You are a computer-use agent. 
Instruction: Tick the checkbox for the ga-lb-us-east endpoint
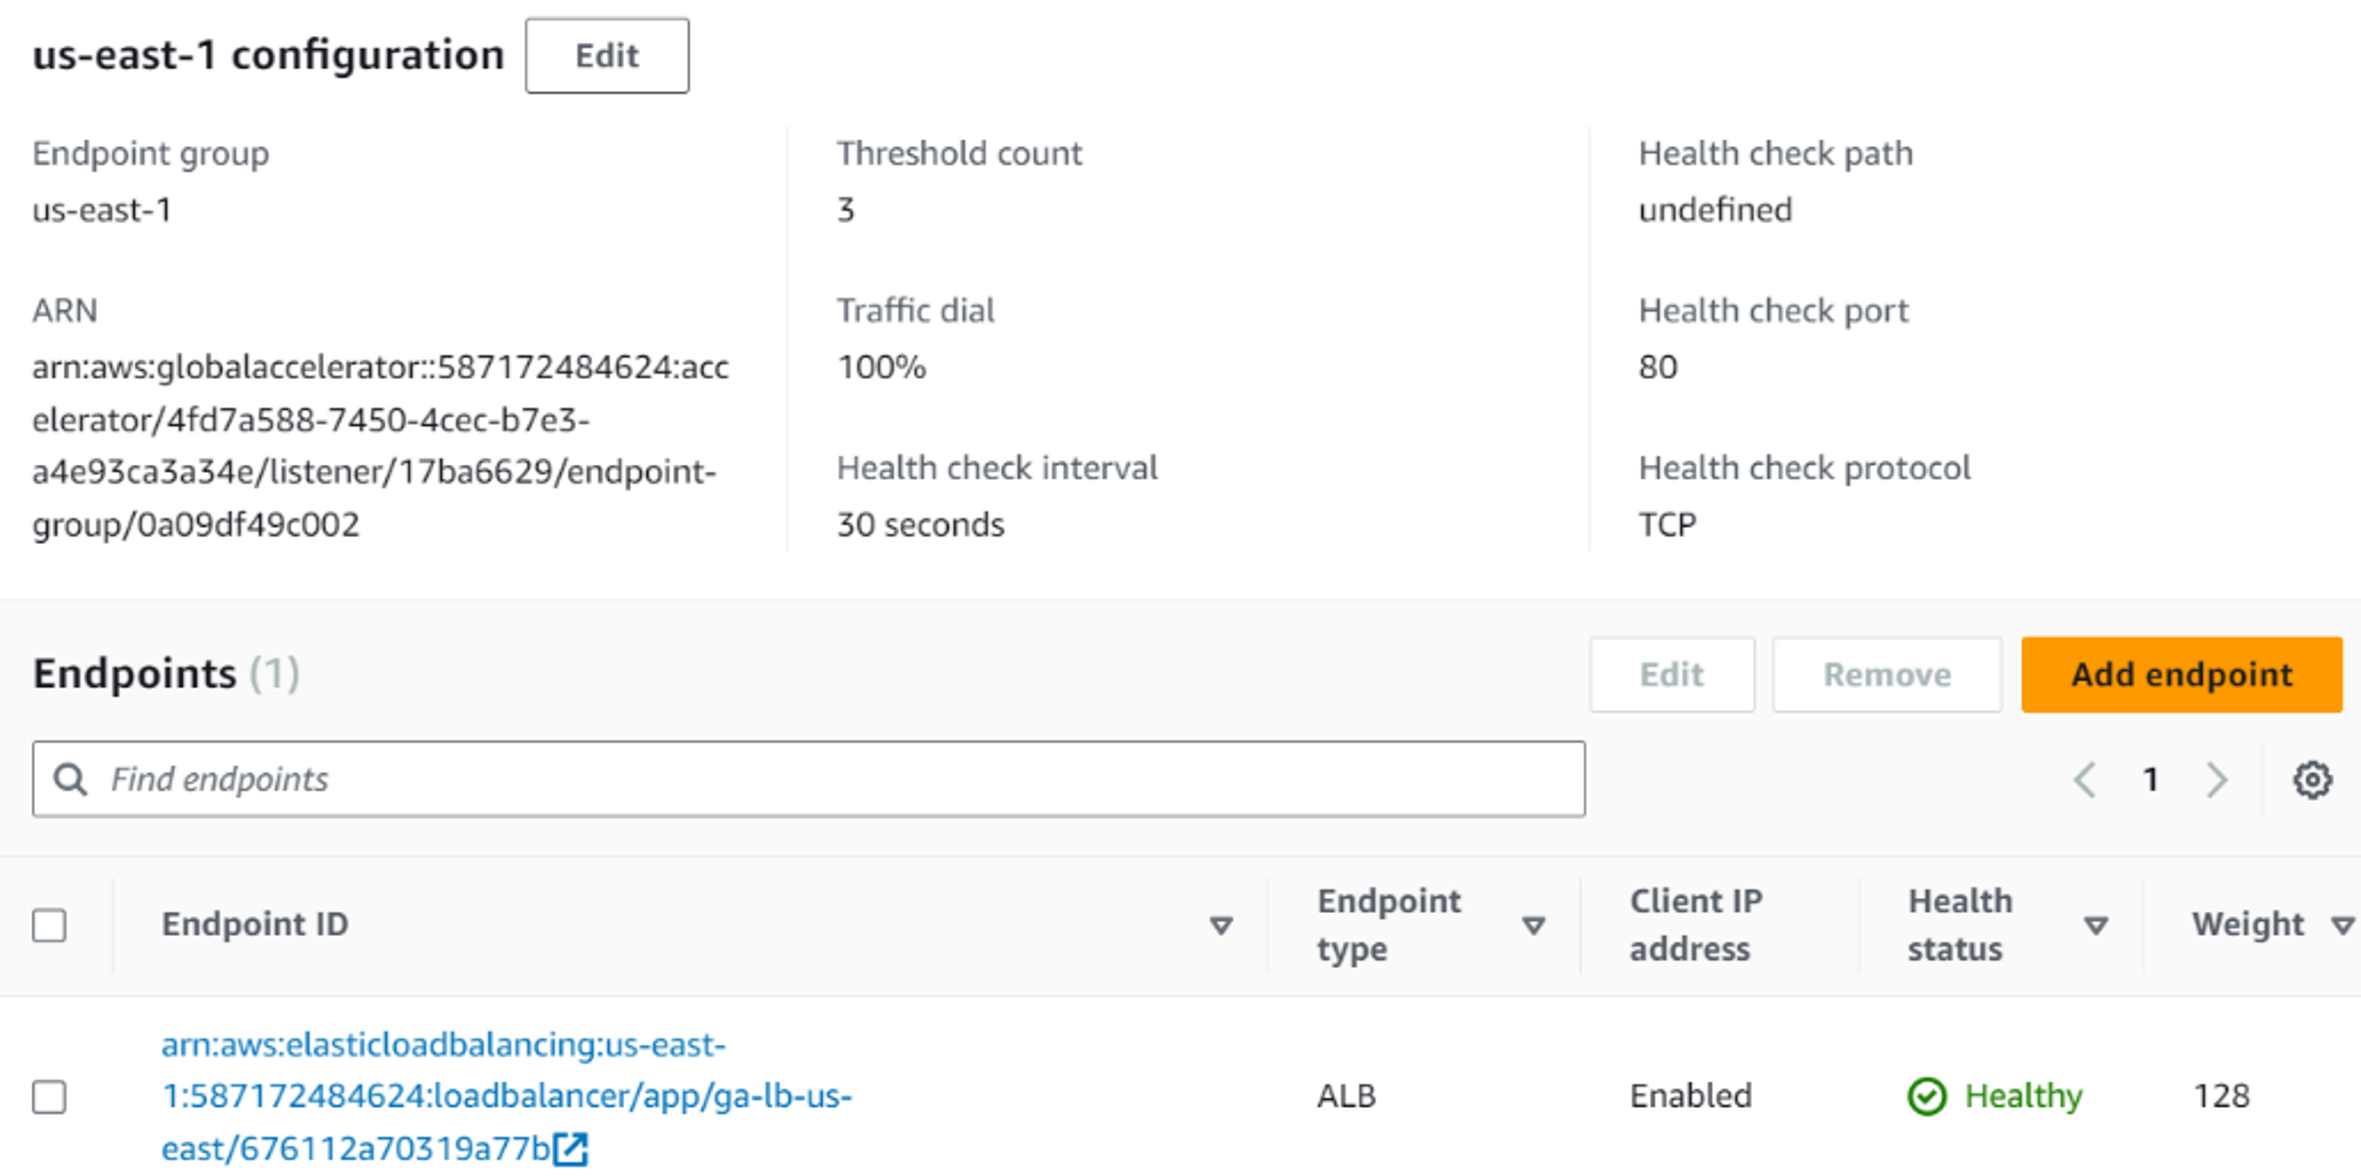click(x=49, y=1097)
